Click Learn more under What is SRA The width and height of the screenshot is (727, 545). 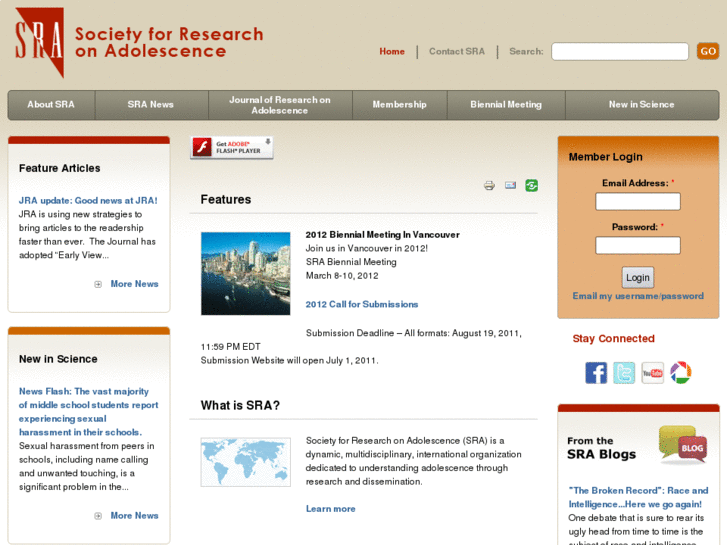click(x=331, y=509)
